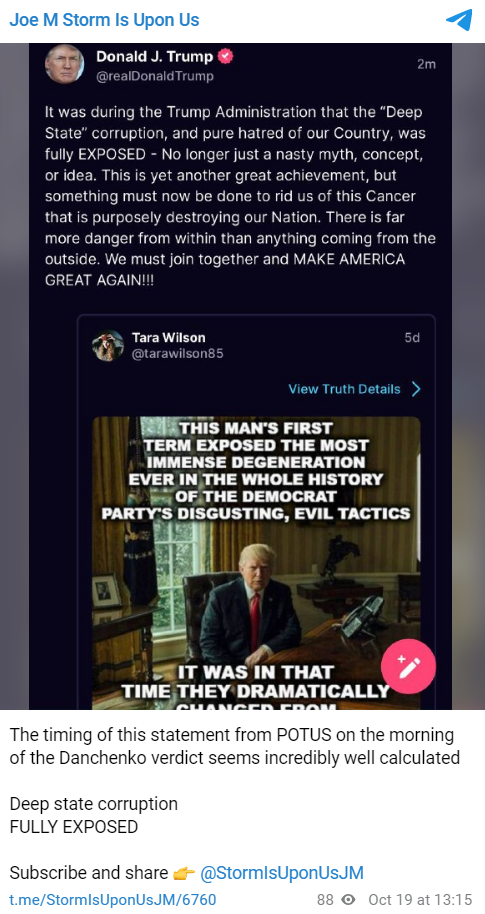Open the Oval Office meme image

click(x=256, y=563)
